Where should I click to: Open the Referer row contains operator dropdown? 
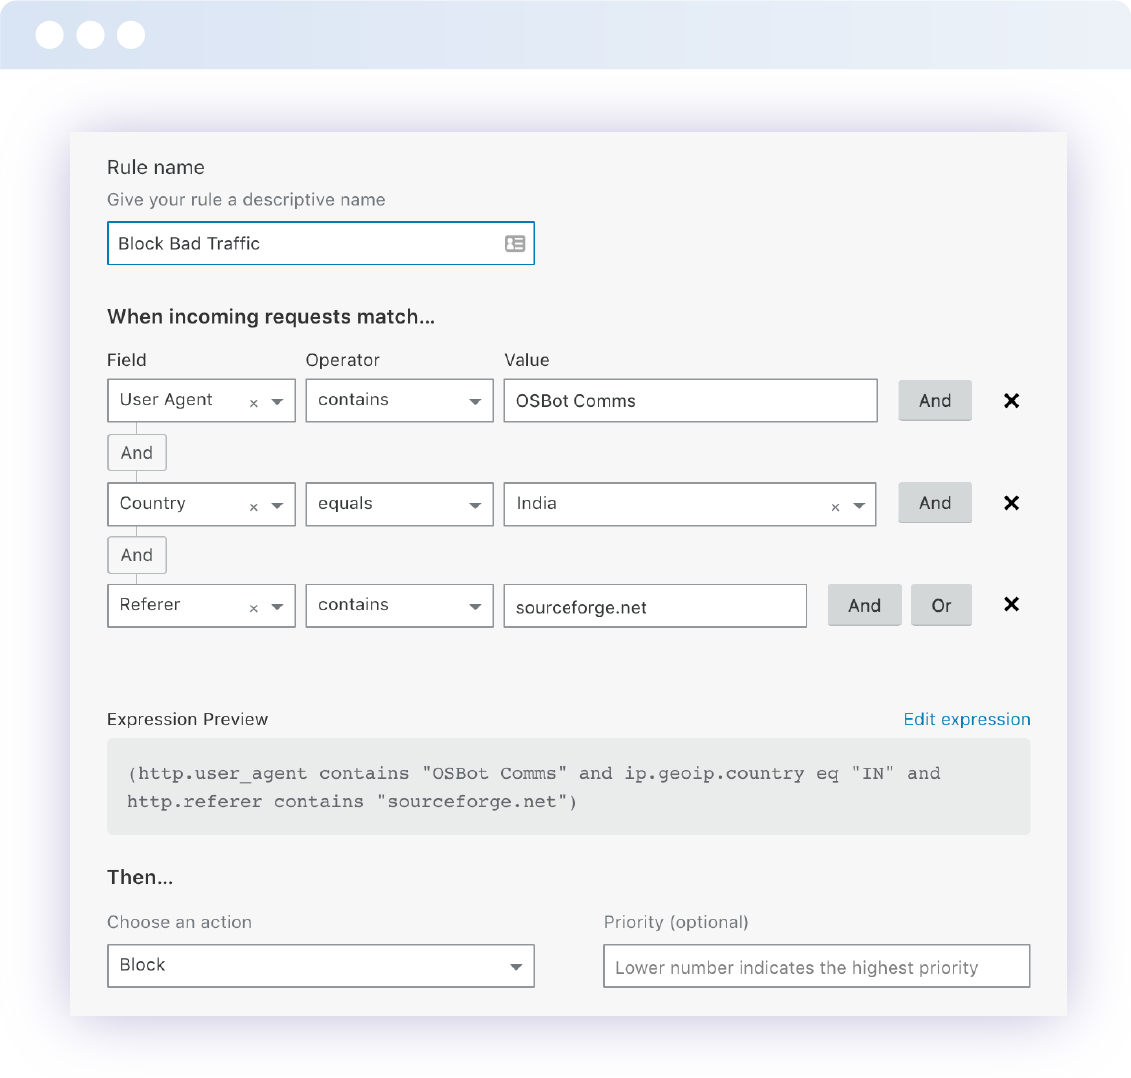pos(475,607)
